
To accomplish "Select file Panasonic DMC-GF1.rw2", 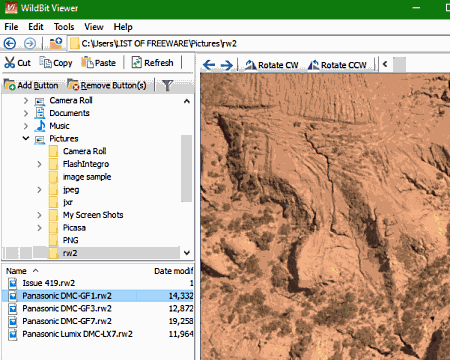I will click(x=67, y=296).
